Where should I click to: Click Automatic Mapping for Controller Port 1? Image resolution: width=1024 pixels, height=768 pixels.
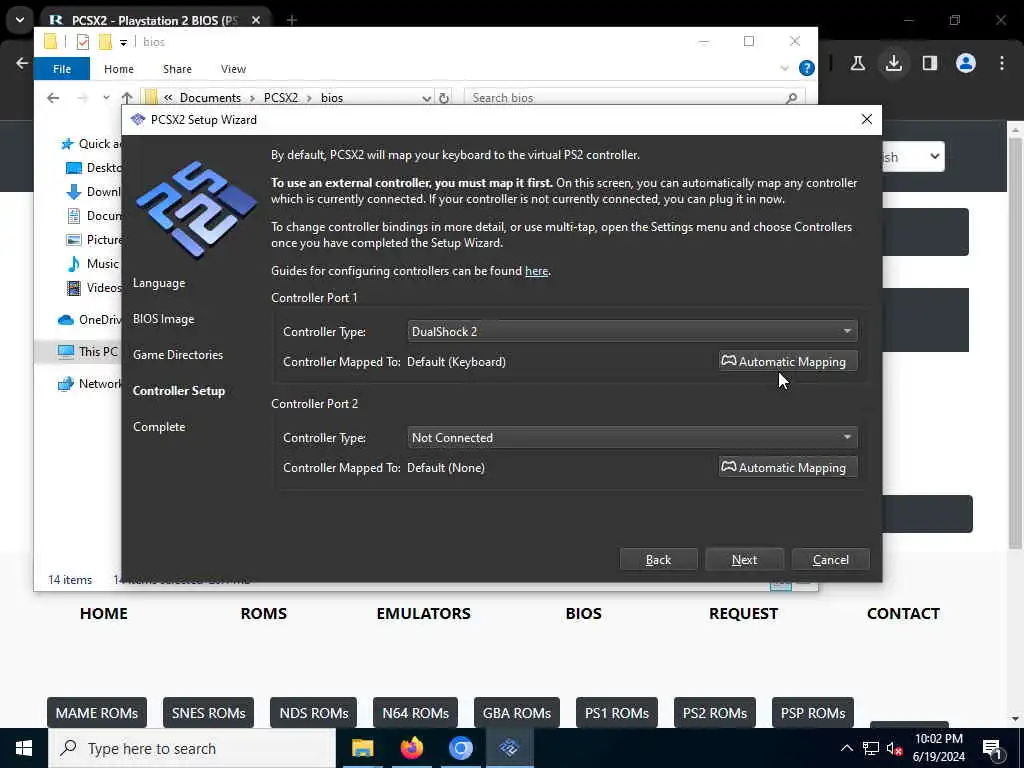788,361
